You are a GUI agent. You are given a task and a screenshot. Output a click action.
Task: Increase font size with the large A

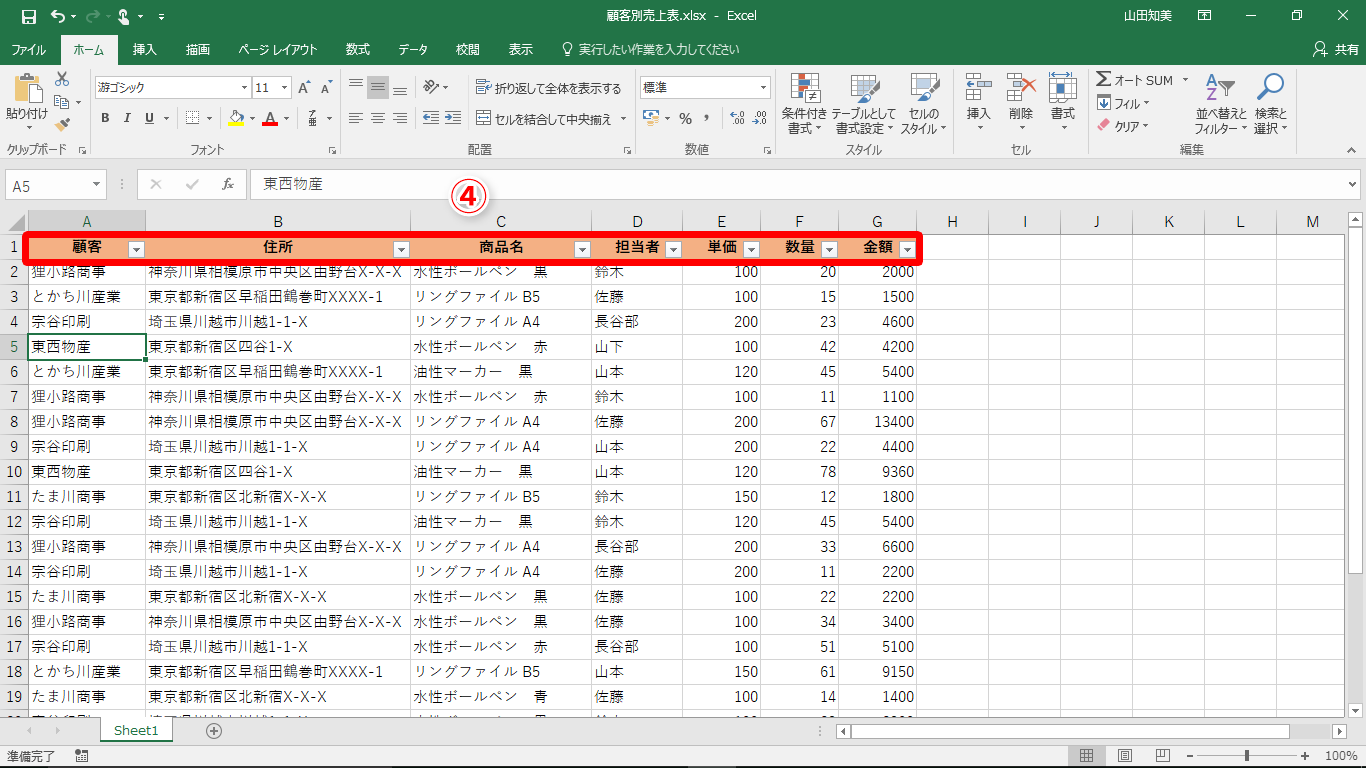pyautogui.click(x=304, y=88)
